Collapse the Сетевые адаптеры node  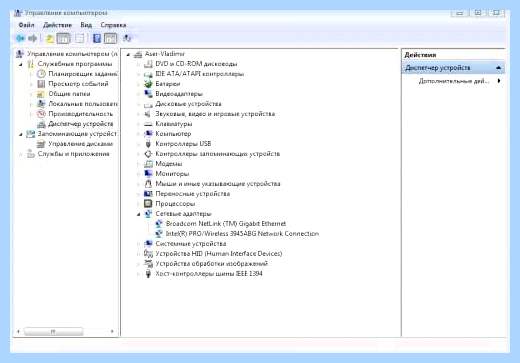[x=138, y=214]
